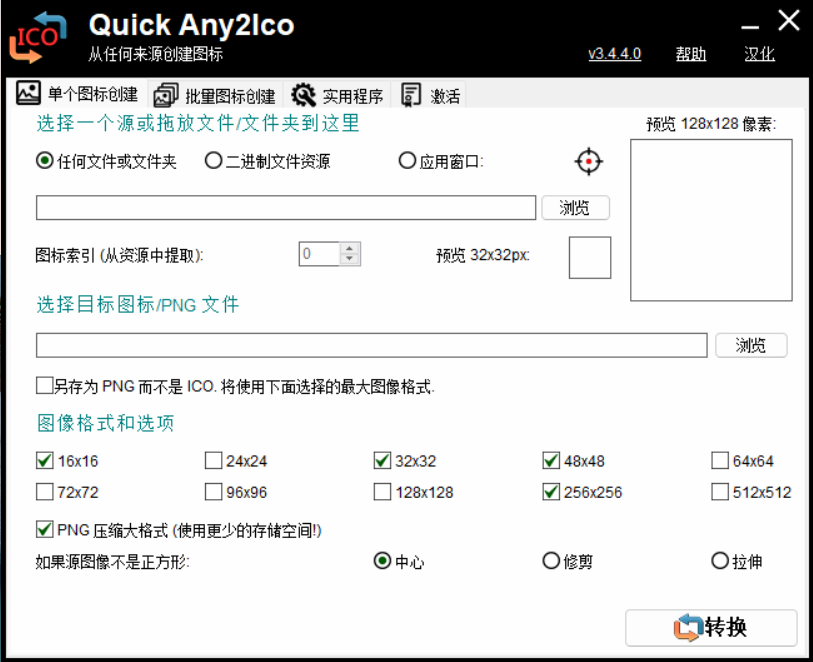Minimize the Quick Any2Ico window
Viewport: 813px width, 662px height.
point(750,26)
